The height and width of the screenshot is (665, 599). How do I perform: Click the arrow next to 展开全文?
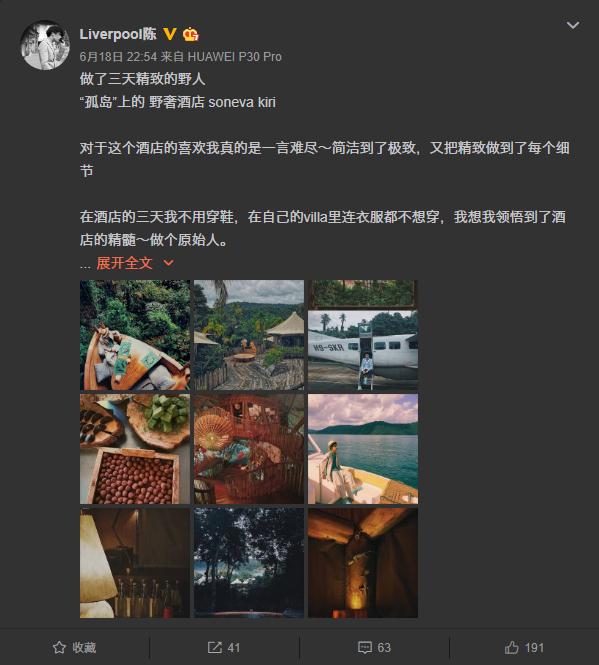(168, 263)
